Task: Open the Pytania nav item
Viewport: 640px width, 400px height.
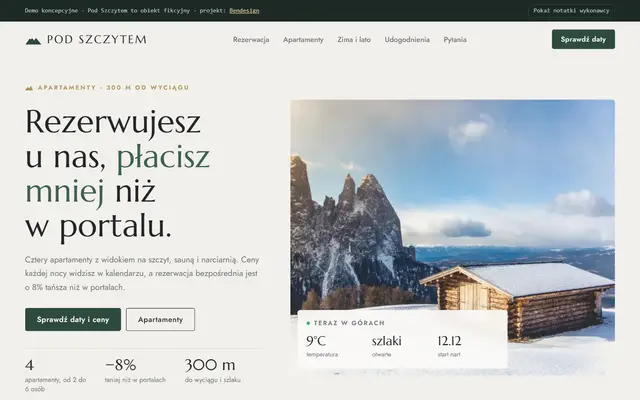Action: pos(455,40)
